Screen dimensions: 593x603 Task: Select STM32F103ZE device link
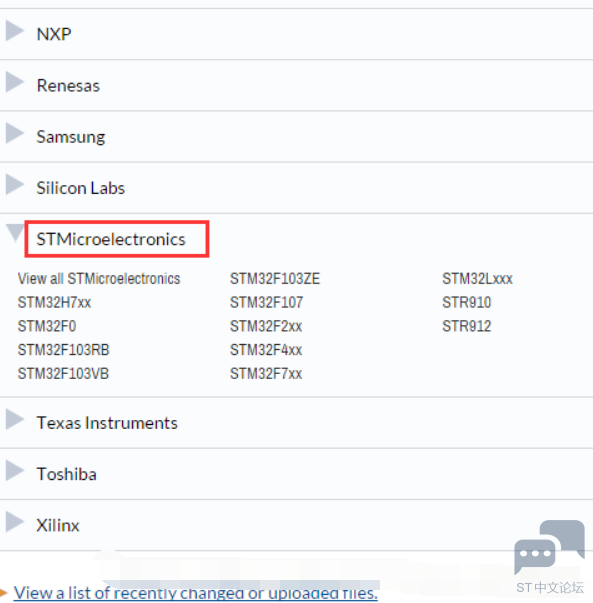[x=275, y=278]
